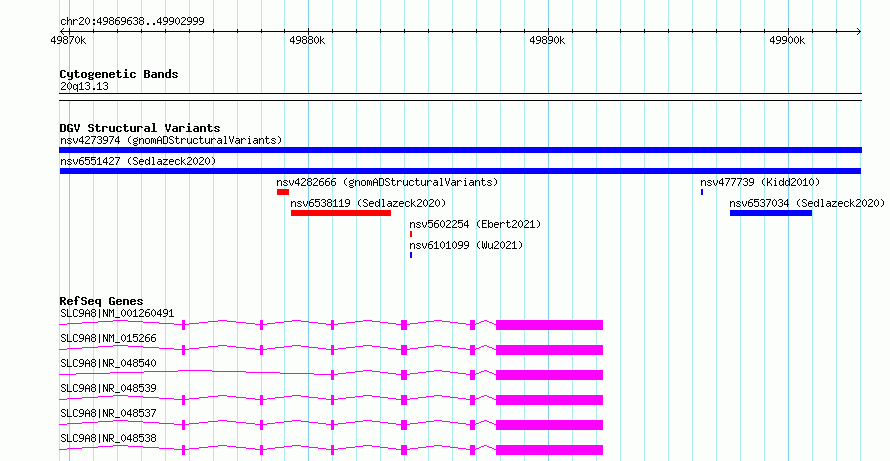Open nsv6537034 (Sedlazeck2020) label

[x=807, y=203]
